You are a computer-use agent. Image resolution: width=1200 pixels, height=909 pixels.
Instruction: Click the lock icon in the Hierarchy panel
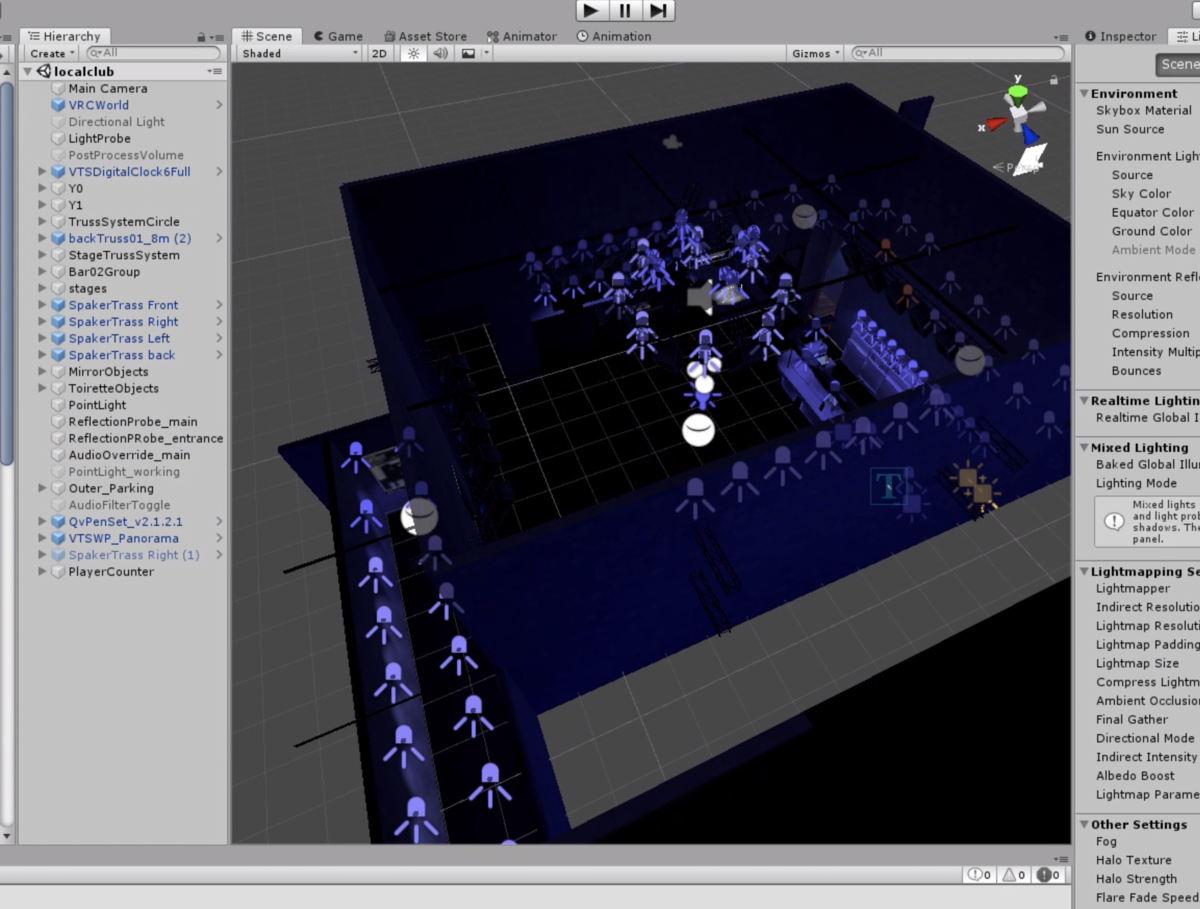(201, 37)
